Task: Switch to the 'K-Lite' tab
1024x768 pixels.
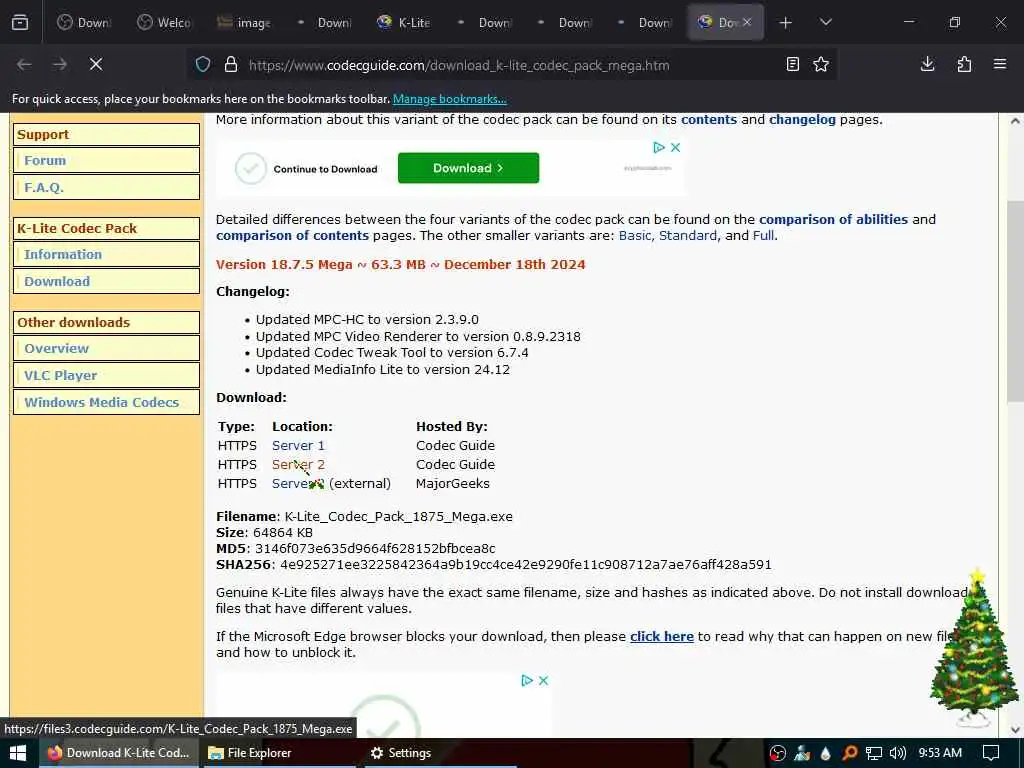Action: click(404, 23)
